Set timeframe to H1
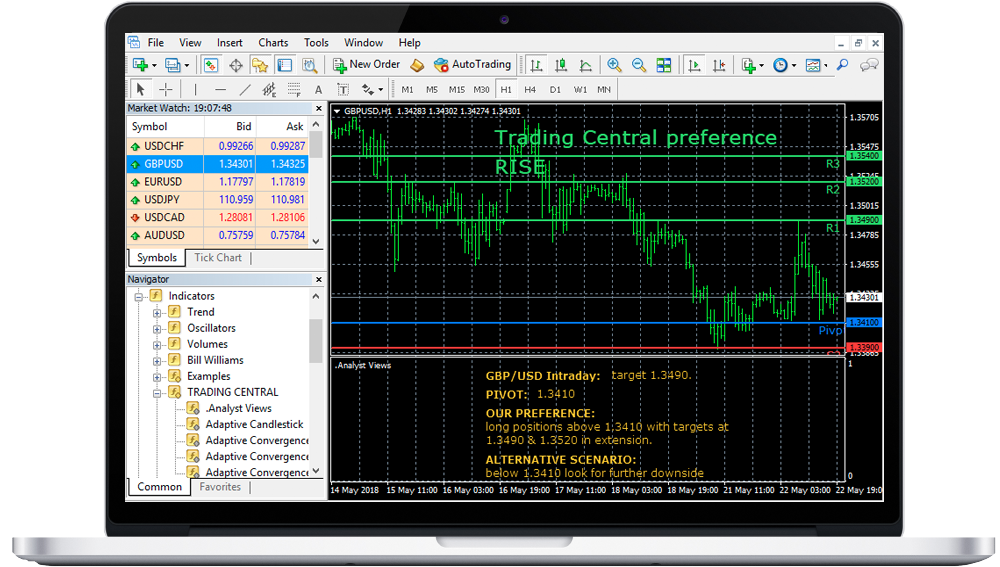The width and height of the screenshot is (1000, 567). (506, 90)
